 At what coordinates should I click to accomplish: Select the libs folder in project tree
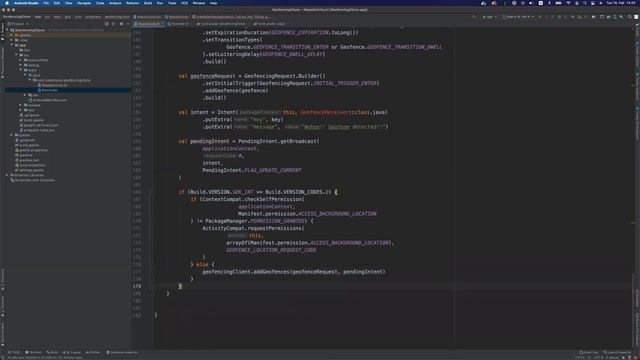coord(25,50)
